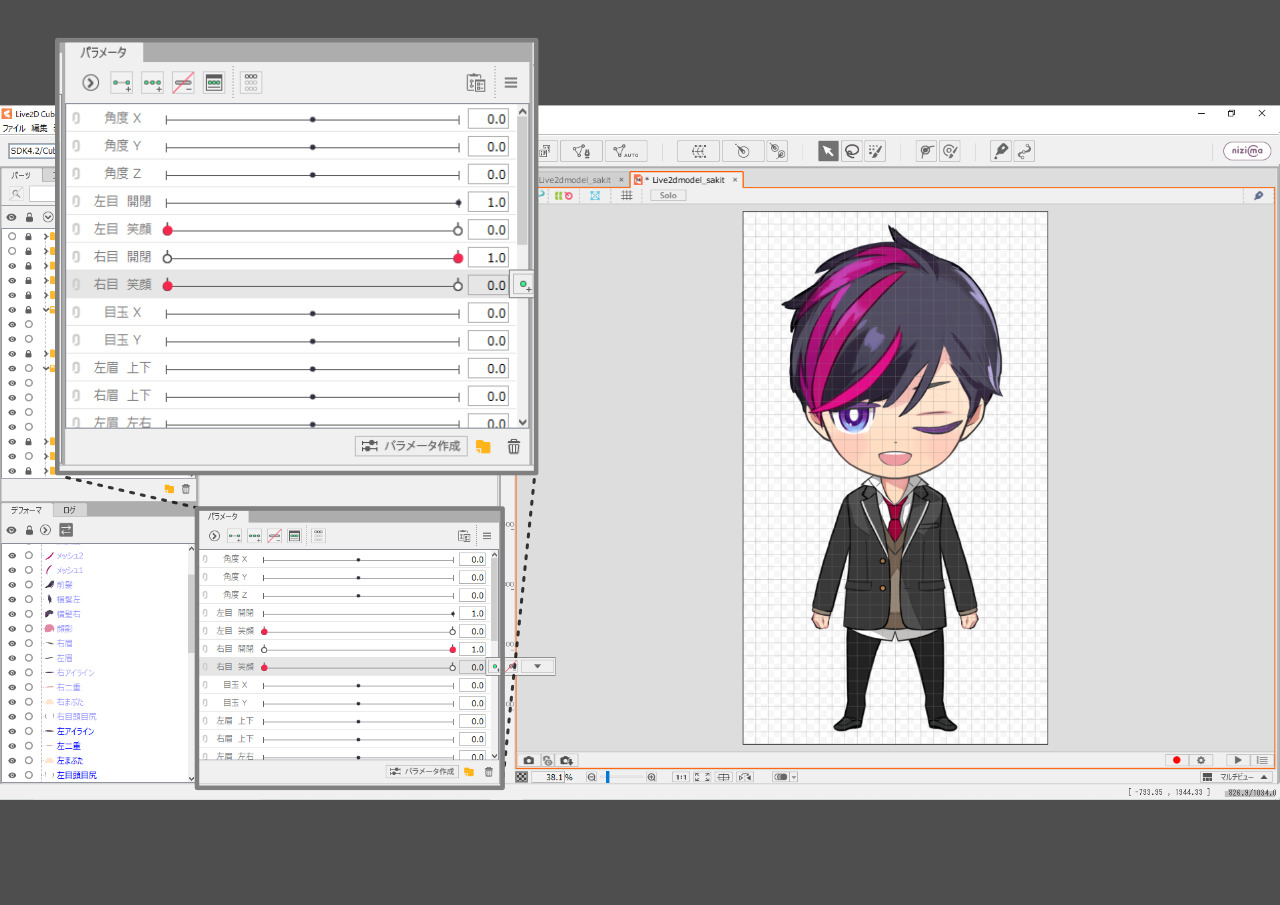Click the 角度 Z slider in unmagnified パラメータ panel
1280x905 pixels.
[x=358, y=595]
